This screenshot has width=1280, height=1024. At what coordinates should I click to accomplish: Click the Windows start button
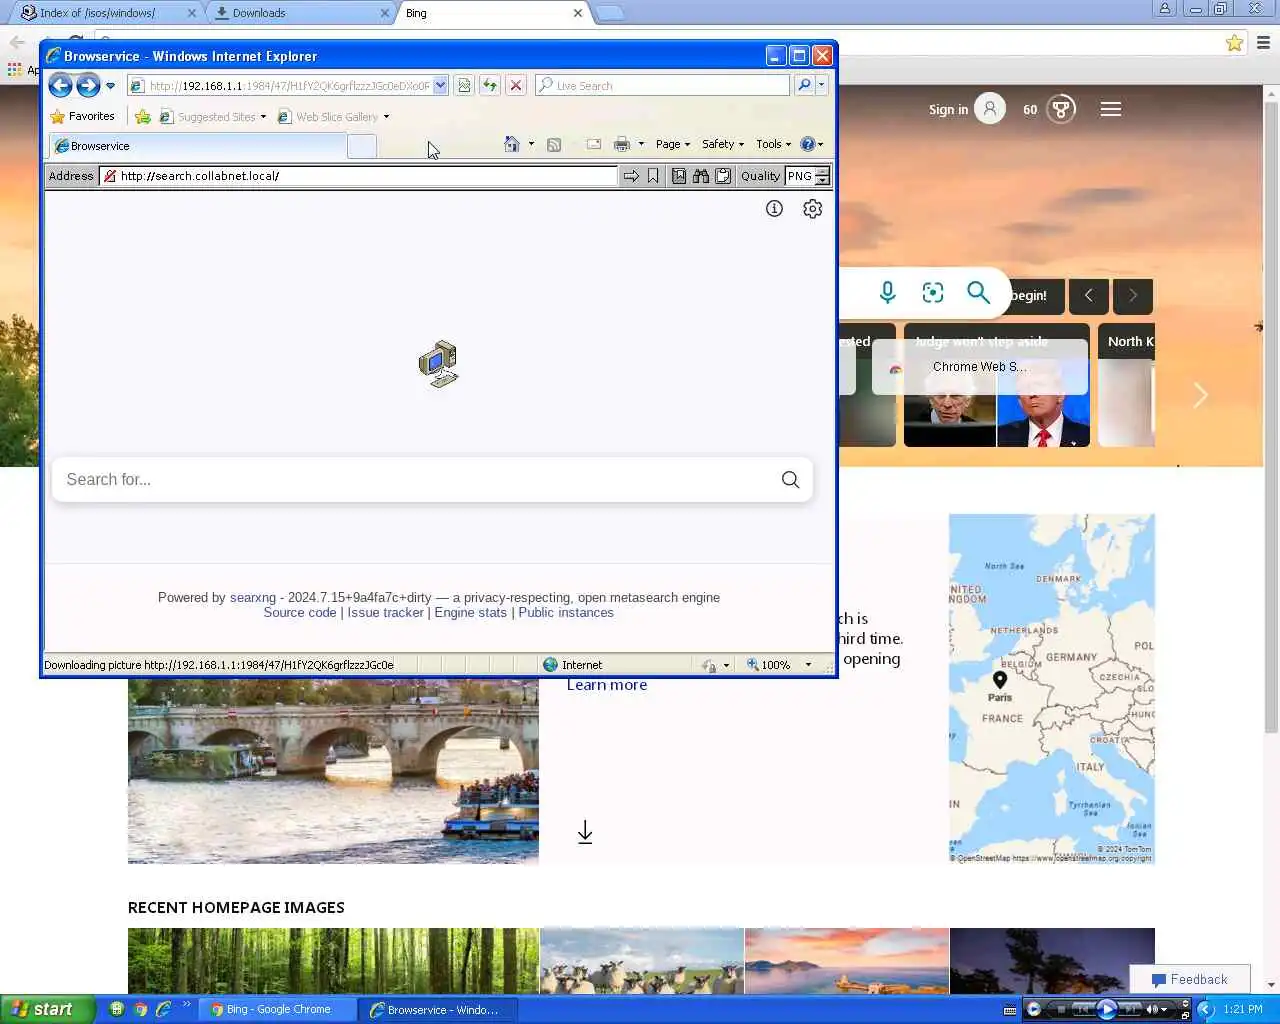[47, 1009]
